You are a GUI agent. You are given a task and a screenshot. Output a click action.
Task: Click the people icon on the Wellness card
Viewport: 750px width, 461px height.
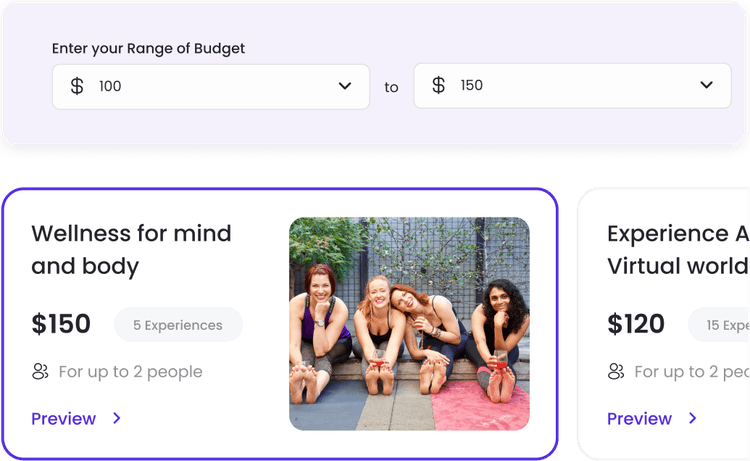40,372
